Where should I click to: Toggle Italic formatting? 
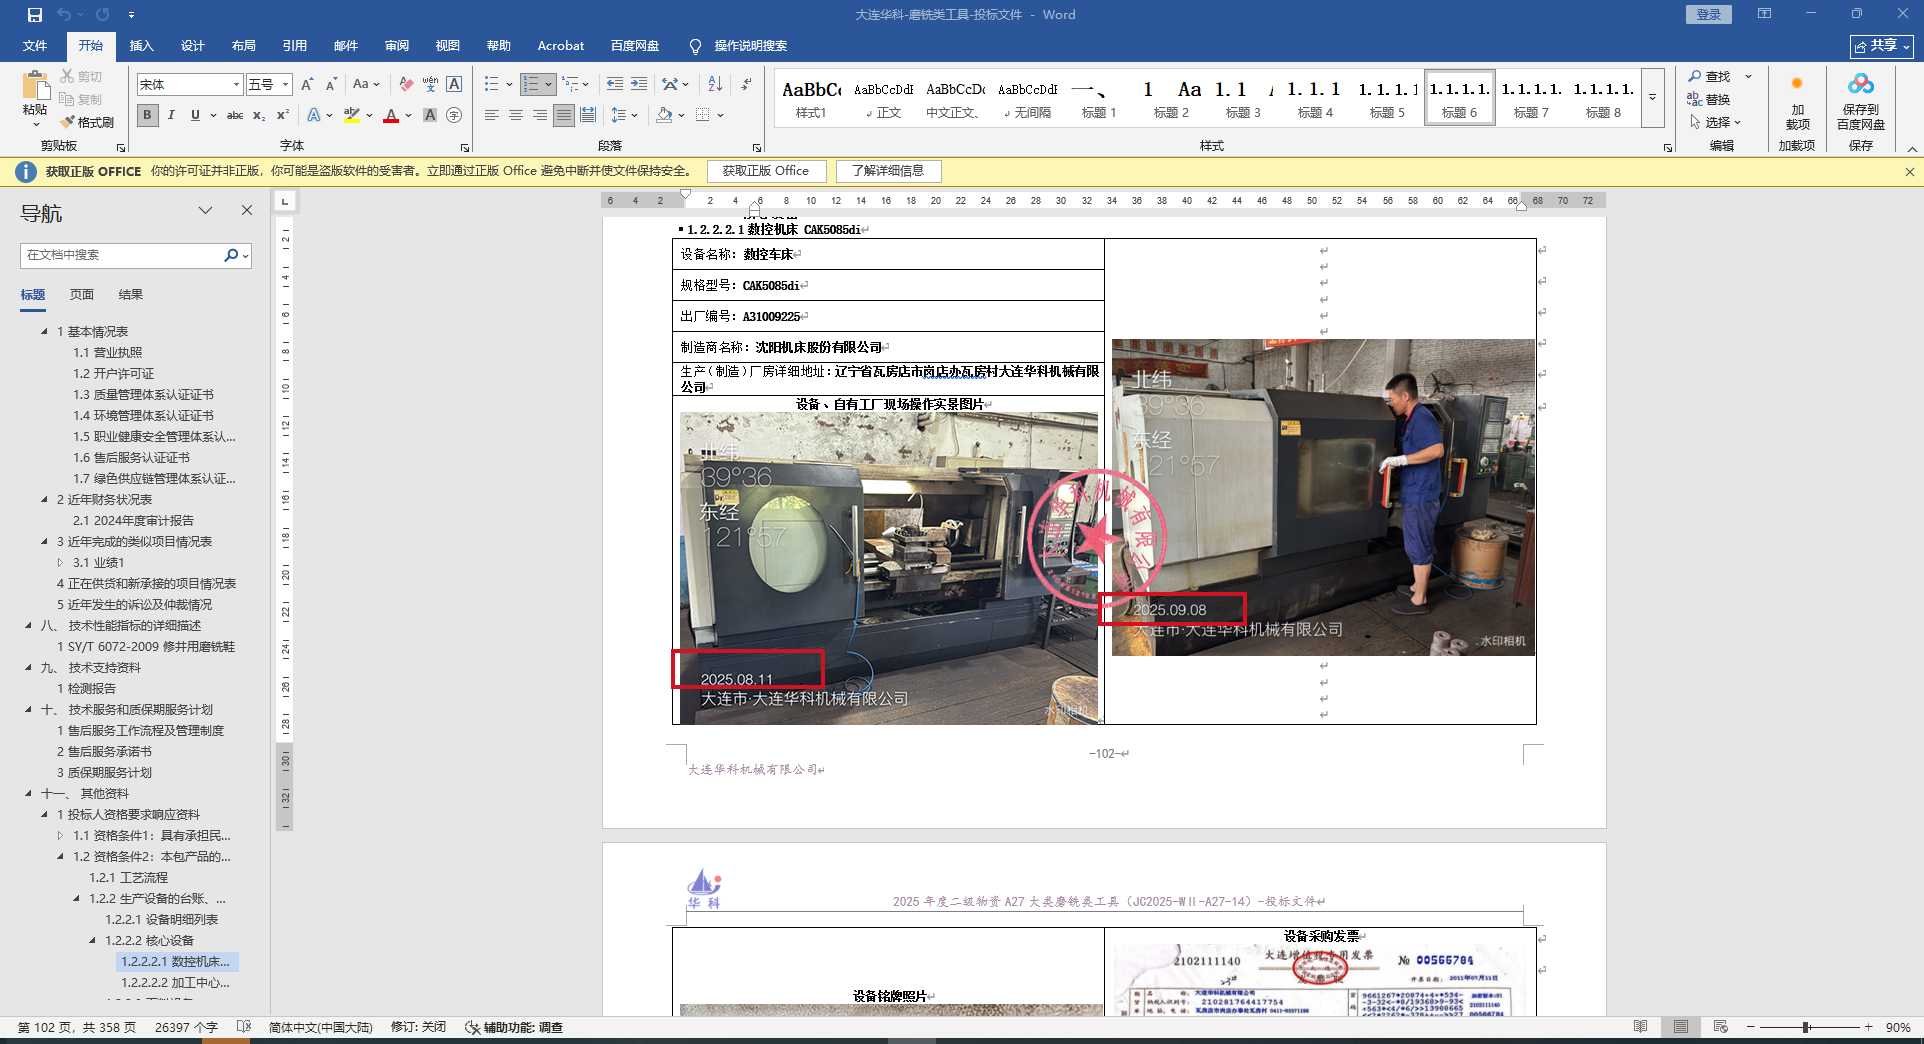click(171, 115)
